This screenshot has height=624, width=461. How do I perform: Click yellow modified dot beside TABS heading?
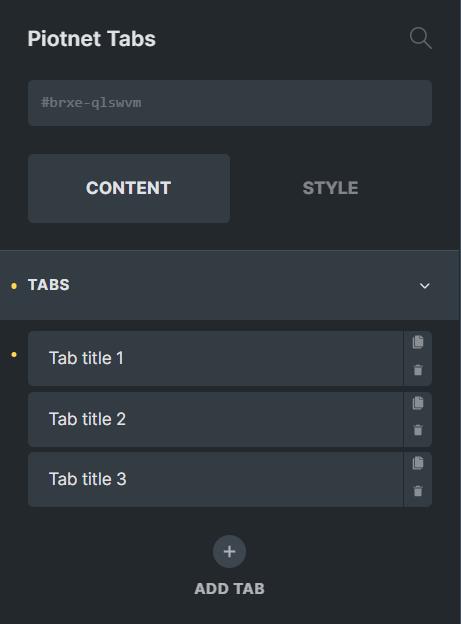14,286
